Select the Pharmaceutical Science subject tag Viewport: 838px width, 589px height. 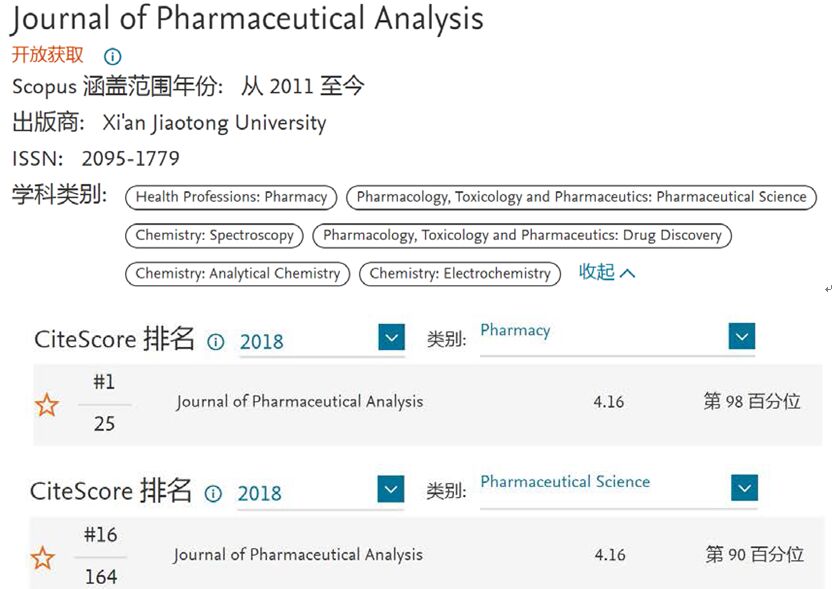point(581,197)
